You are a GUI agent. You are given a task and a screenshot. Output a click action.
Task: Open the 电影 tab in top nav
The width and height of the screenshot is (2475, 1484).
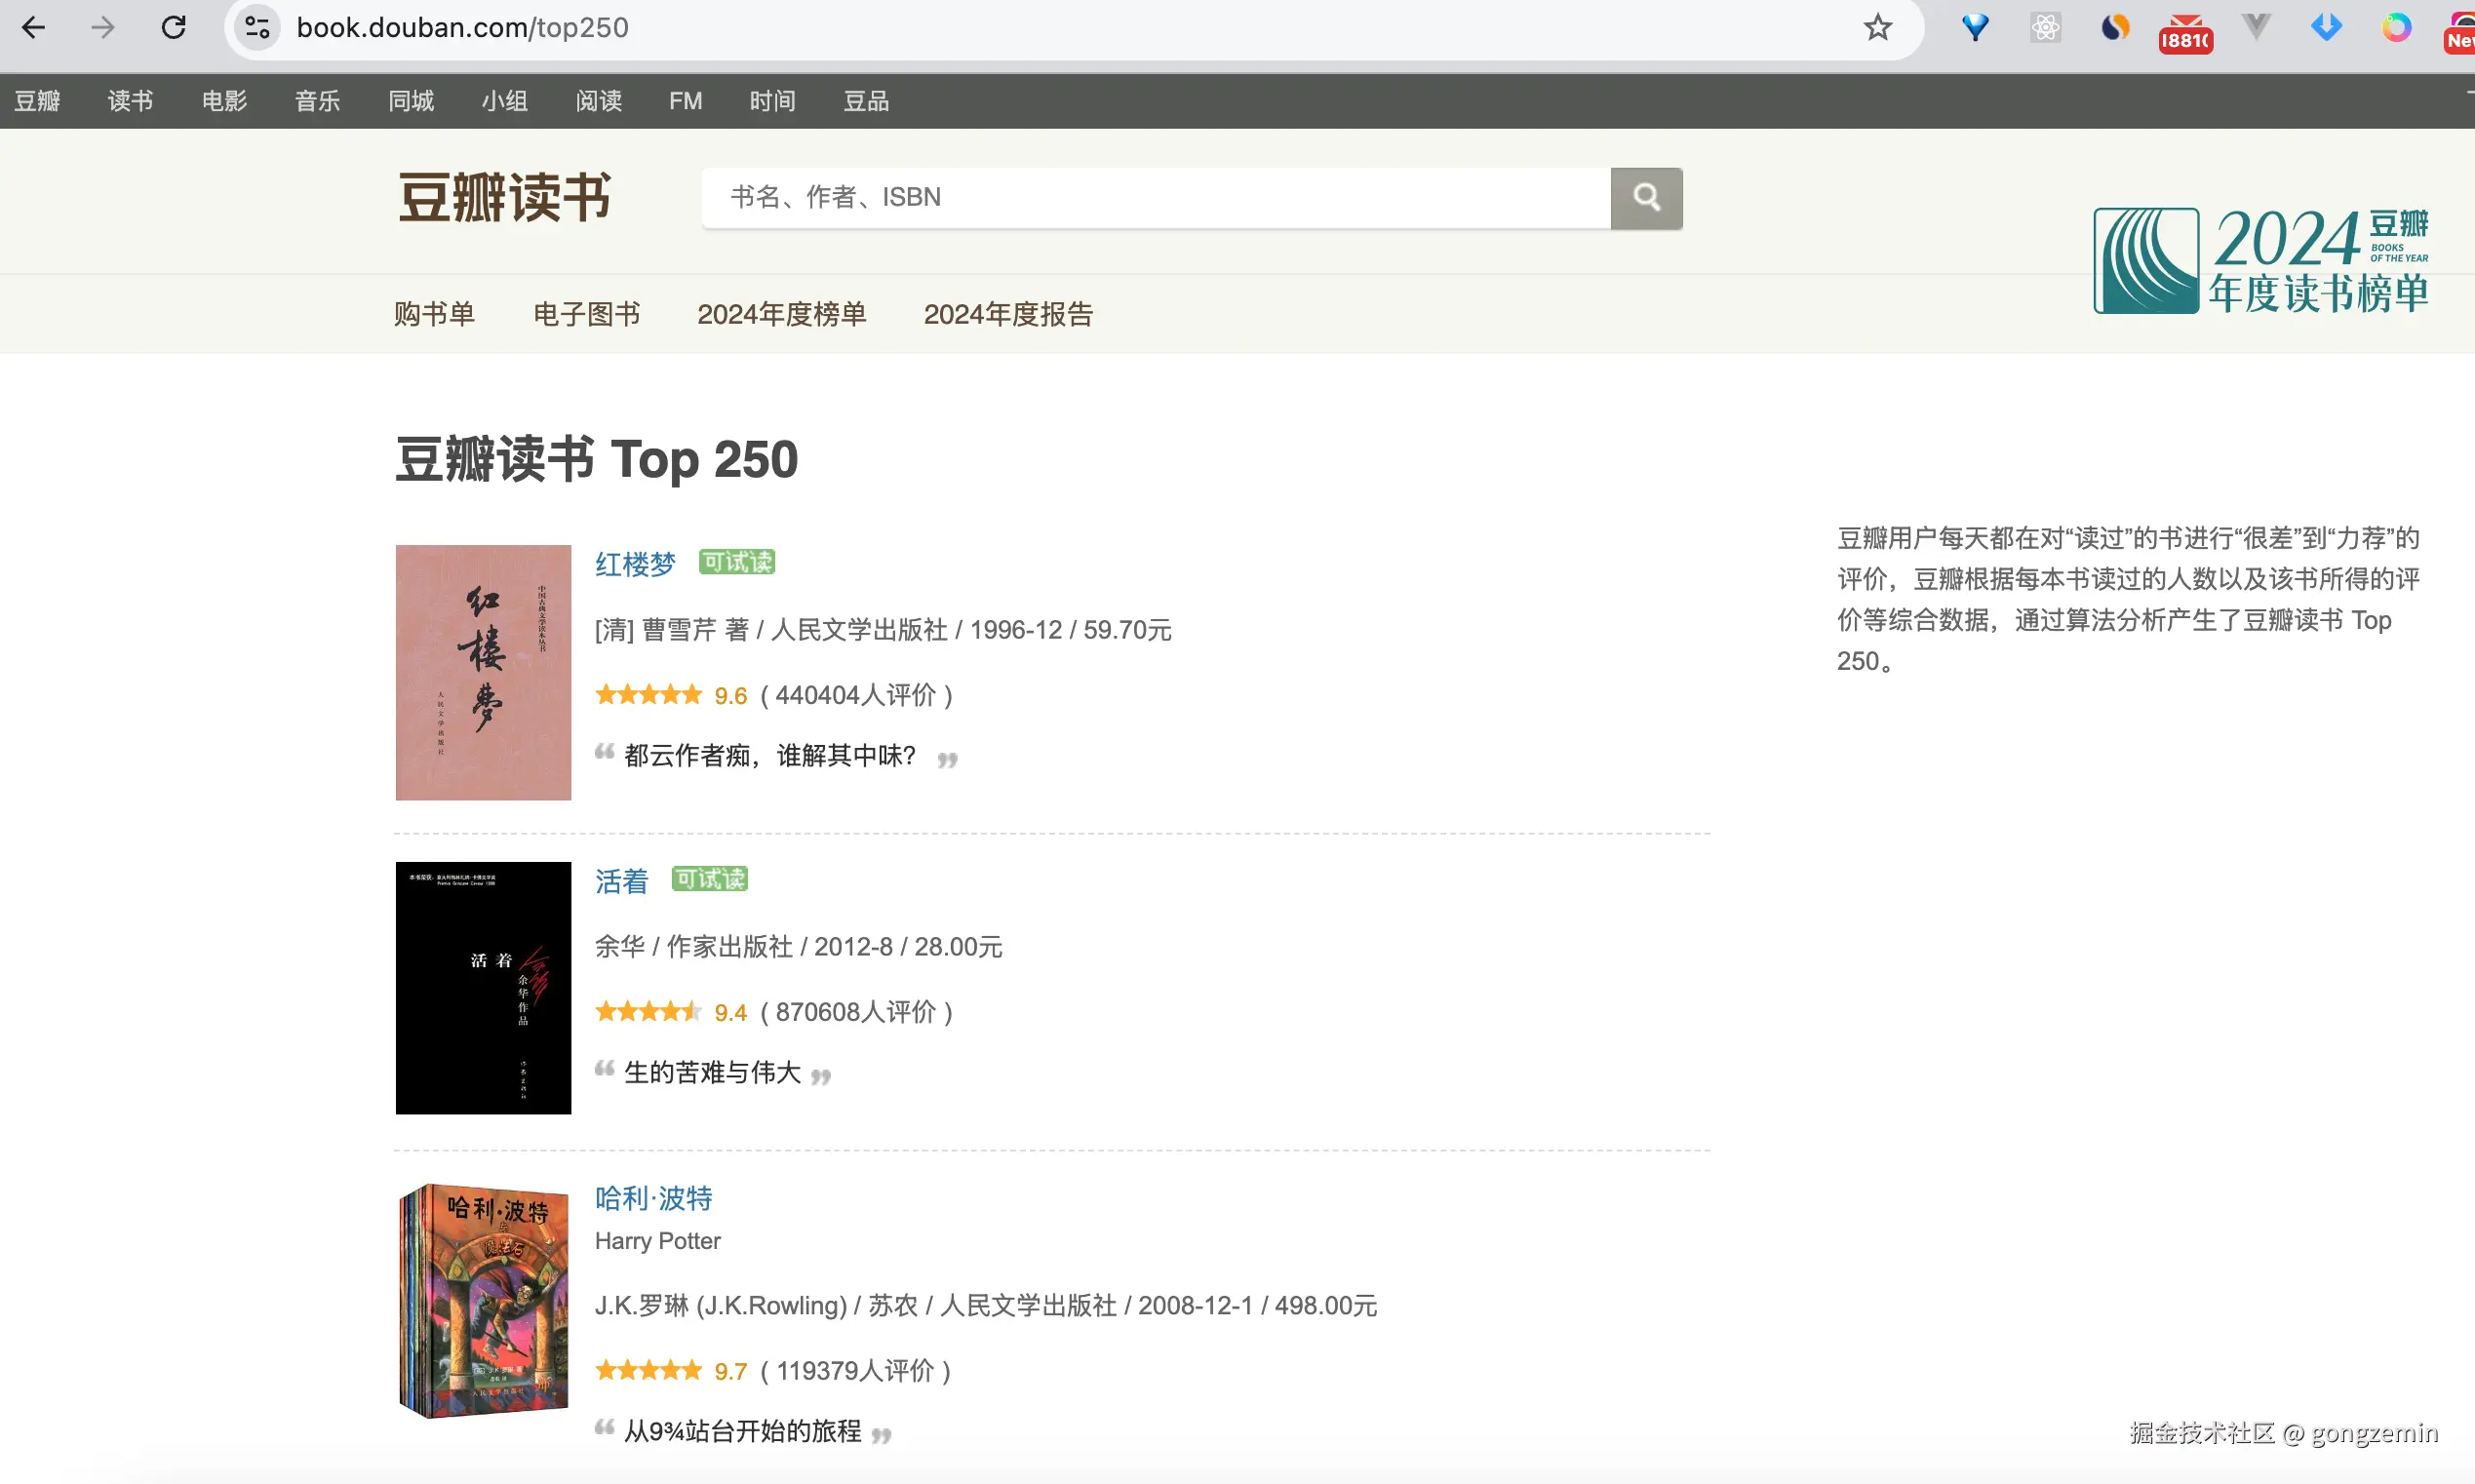[224, 101]
